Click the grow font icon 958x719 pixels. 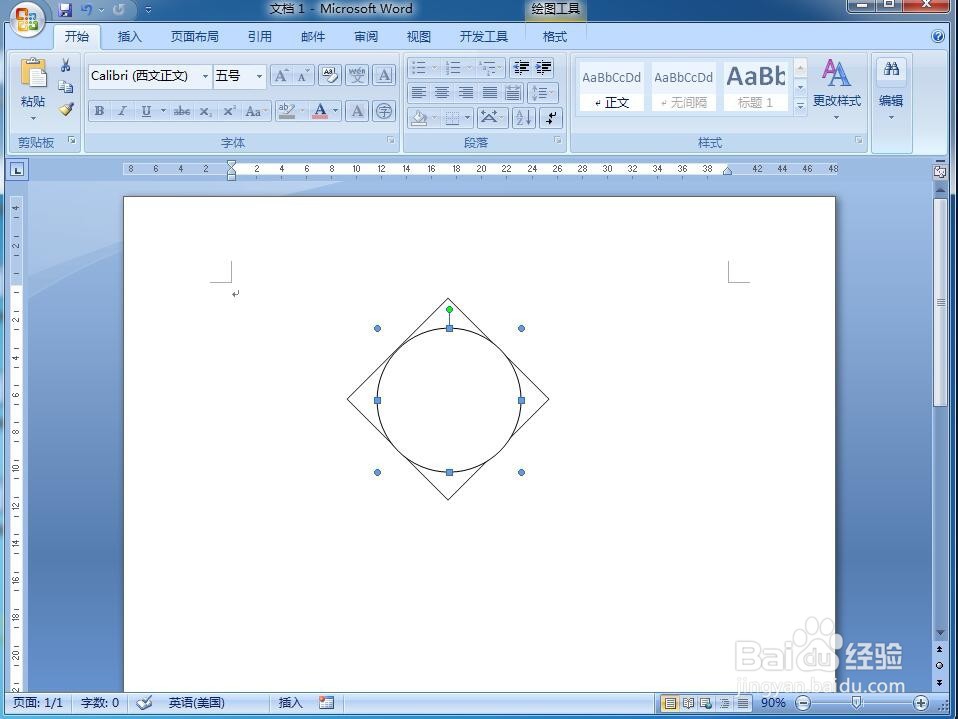tap(281, 74)
